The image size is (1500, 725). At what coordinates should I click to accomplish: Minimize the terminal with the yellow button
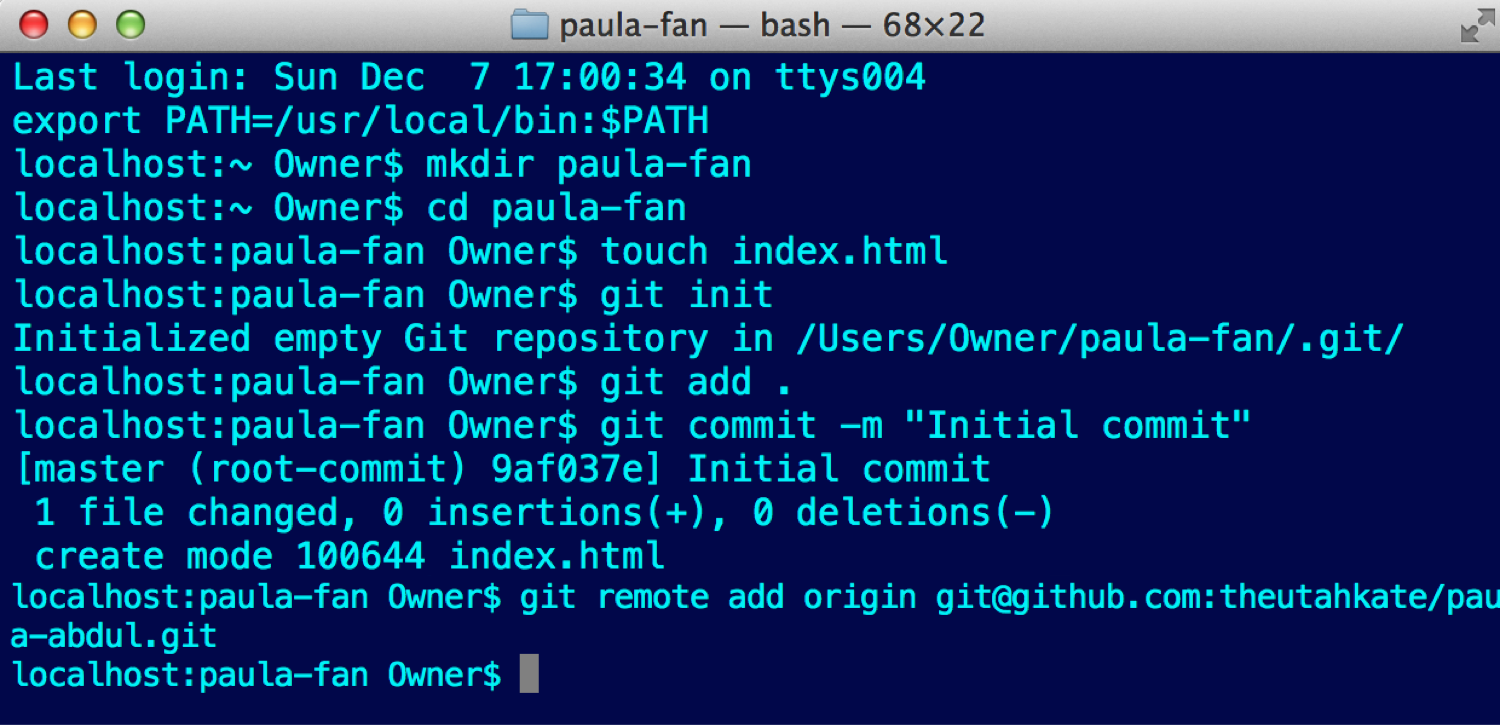pyautogui.click(x=82, y=24)
